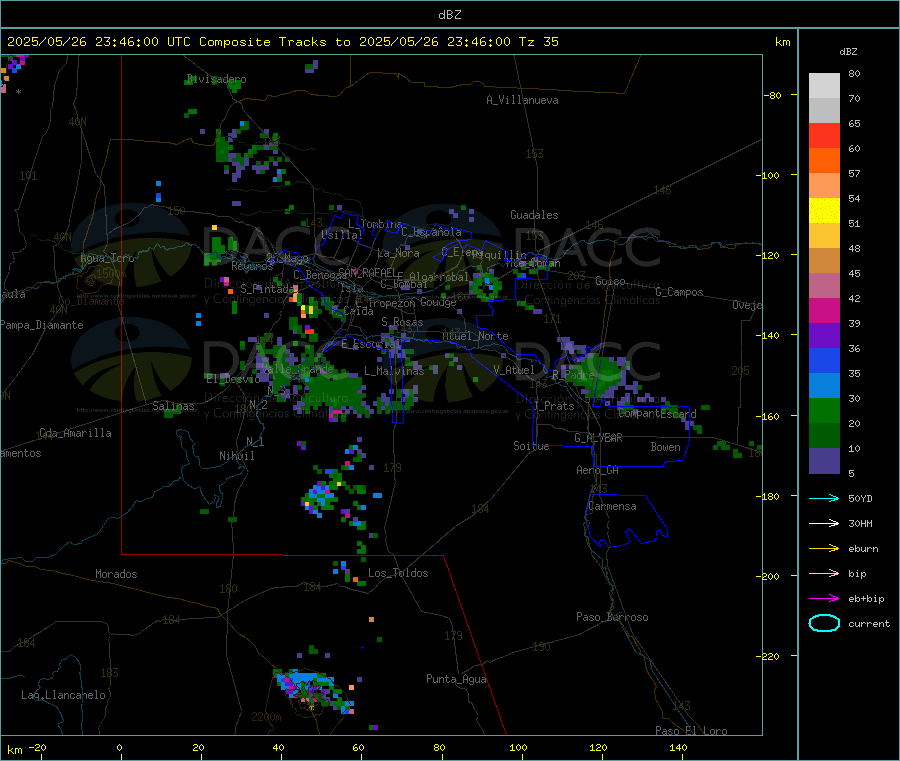Click the Cda_Amarilla map label
900x761 pixels.
(x=75, y=433)
